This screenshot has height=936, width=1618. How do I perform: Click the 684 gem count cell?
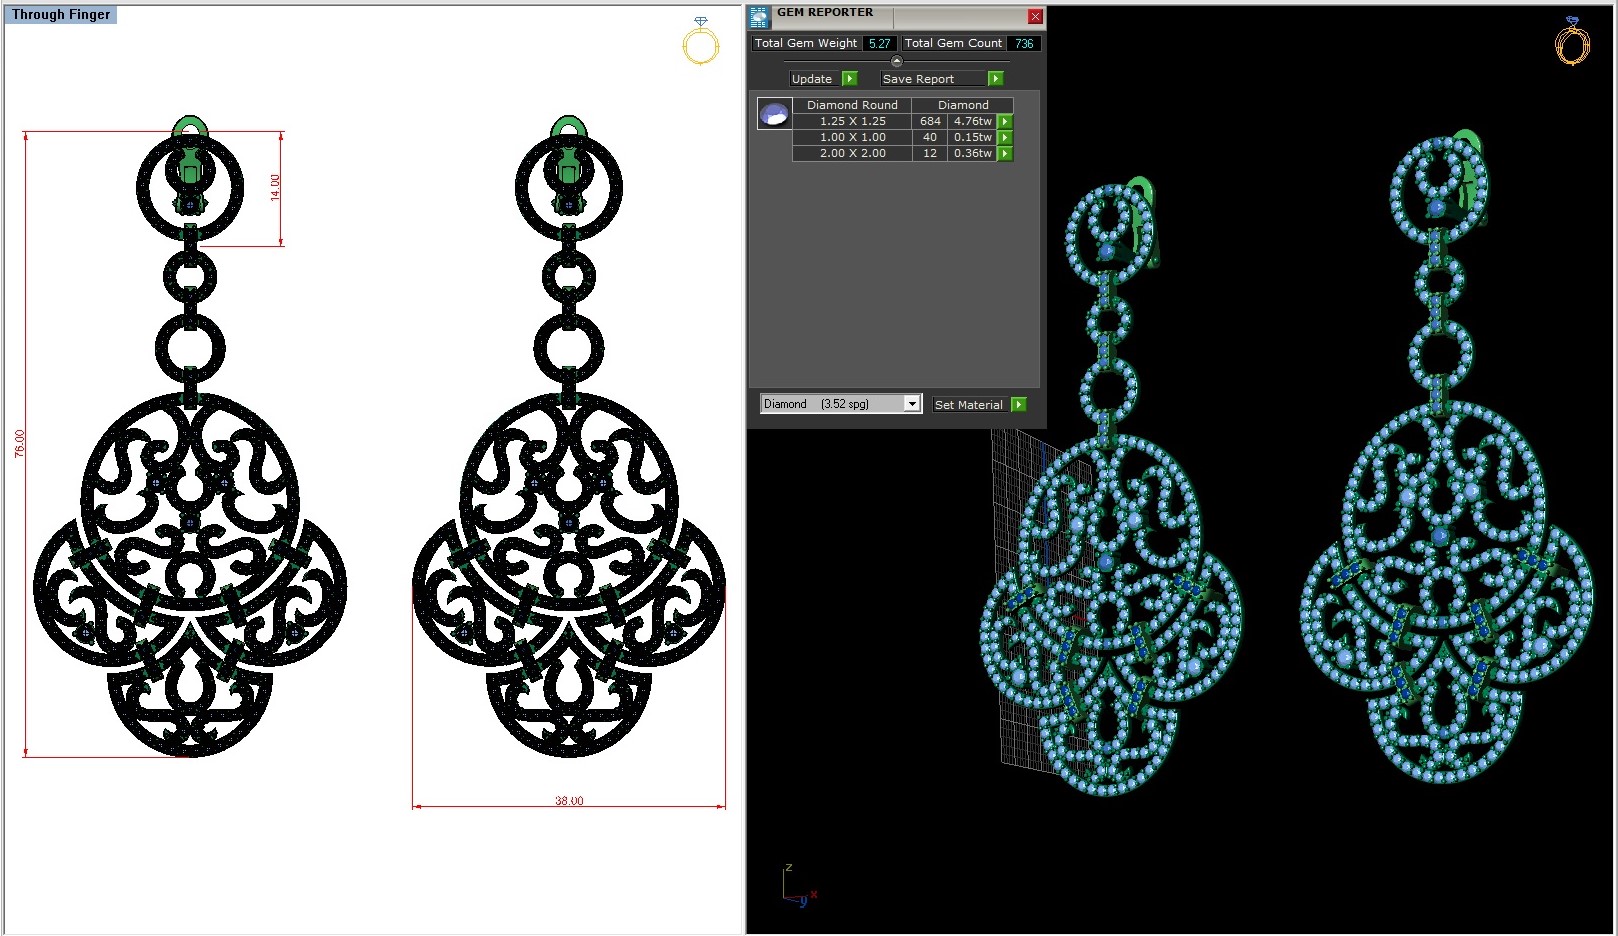930,121
